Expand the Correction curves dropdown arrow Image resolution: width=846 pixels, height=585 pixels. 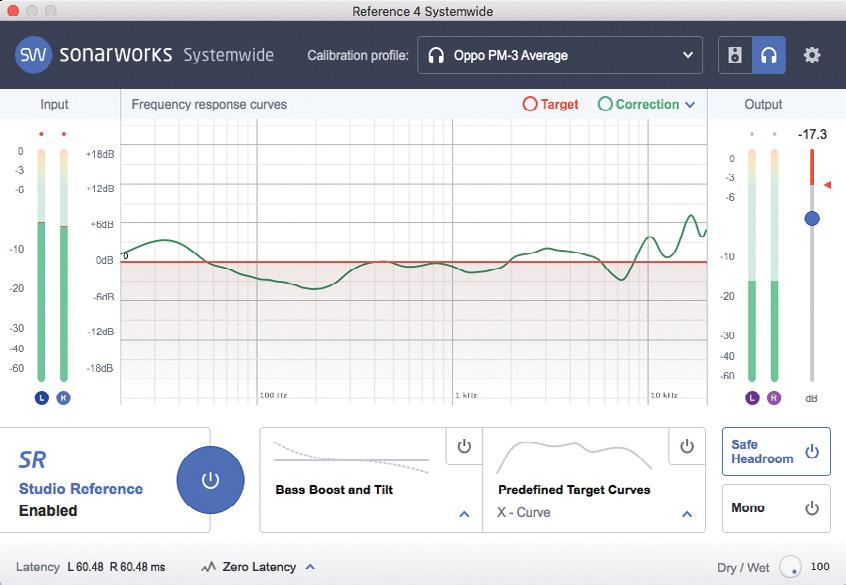pos(690,105)
